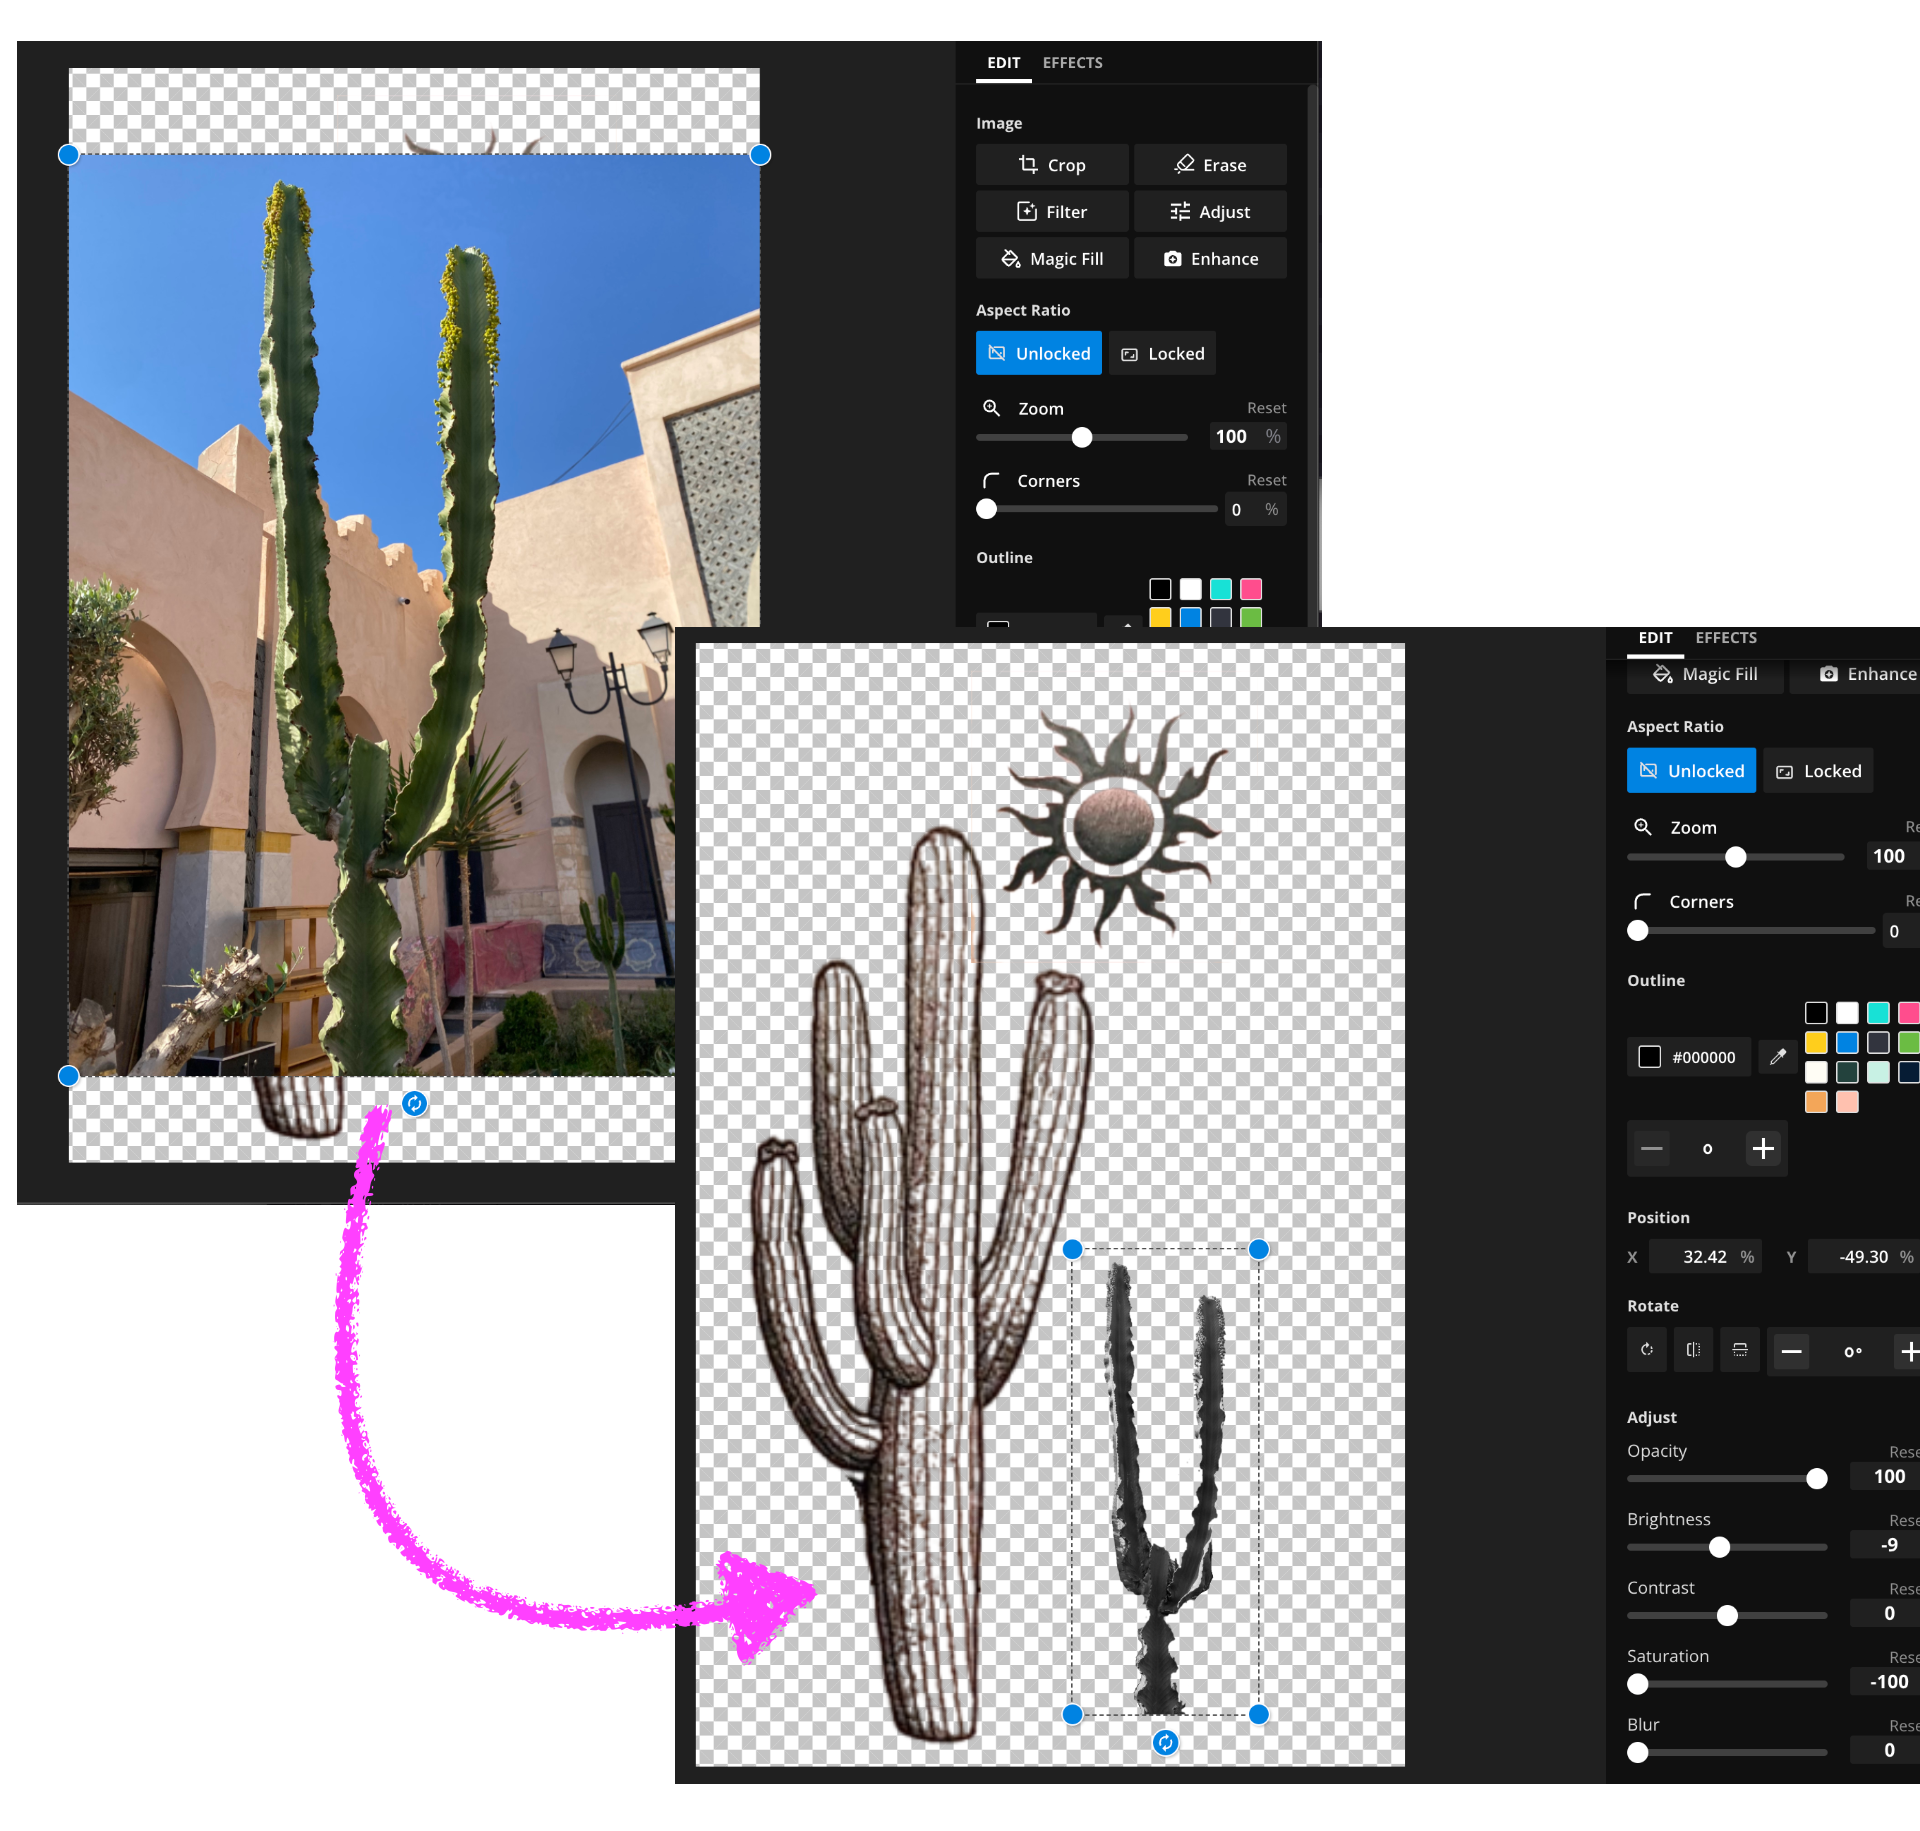Set the upper panel's aspect ratio to Locked

(1162, 354)
